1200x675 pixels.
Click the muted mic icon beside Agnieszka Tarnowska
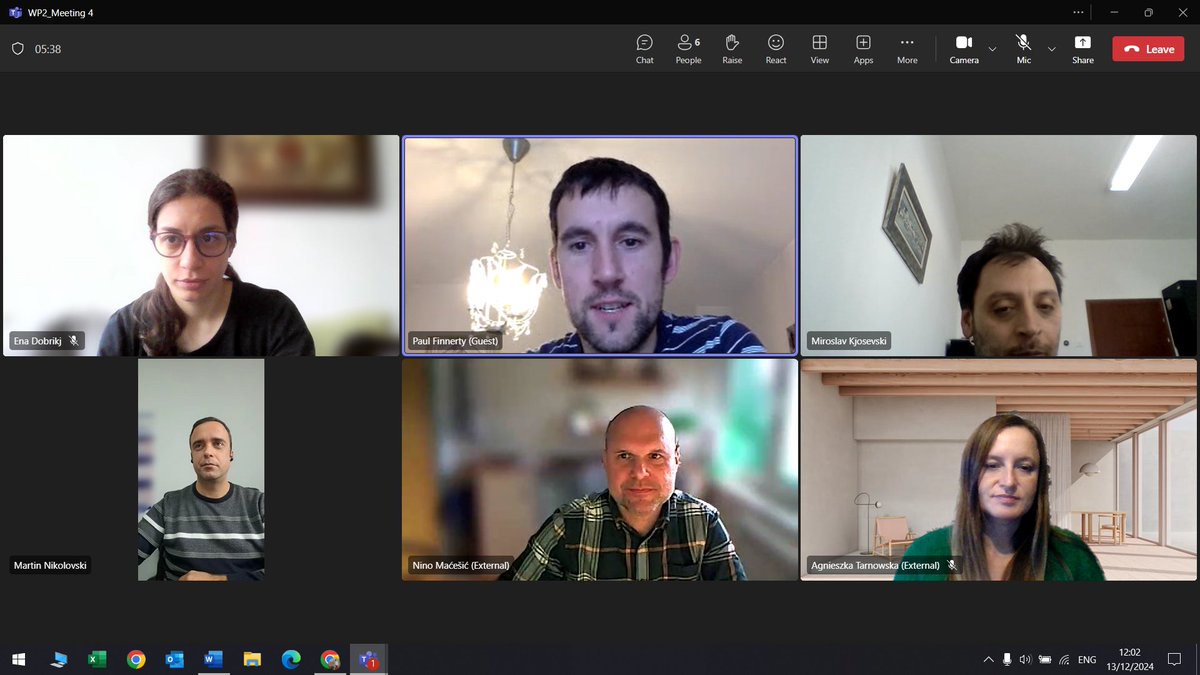click(952, 565)
